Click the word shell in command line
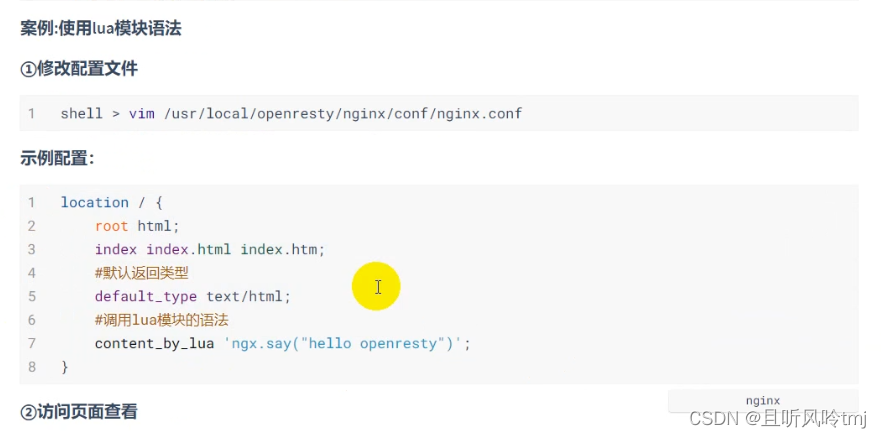The width and height of the screenshot is (881, 438). tap(81, 114)
